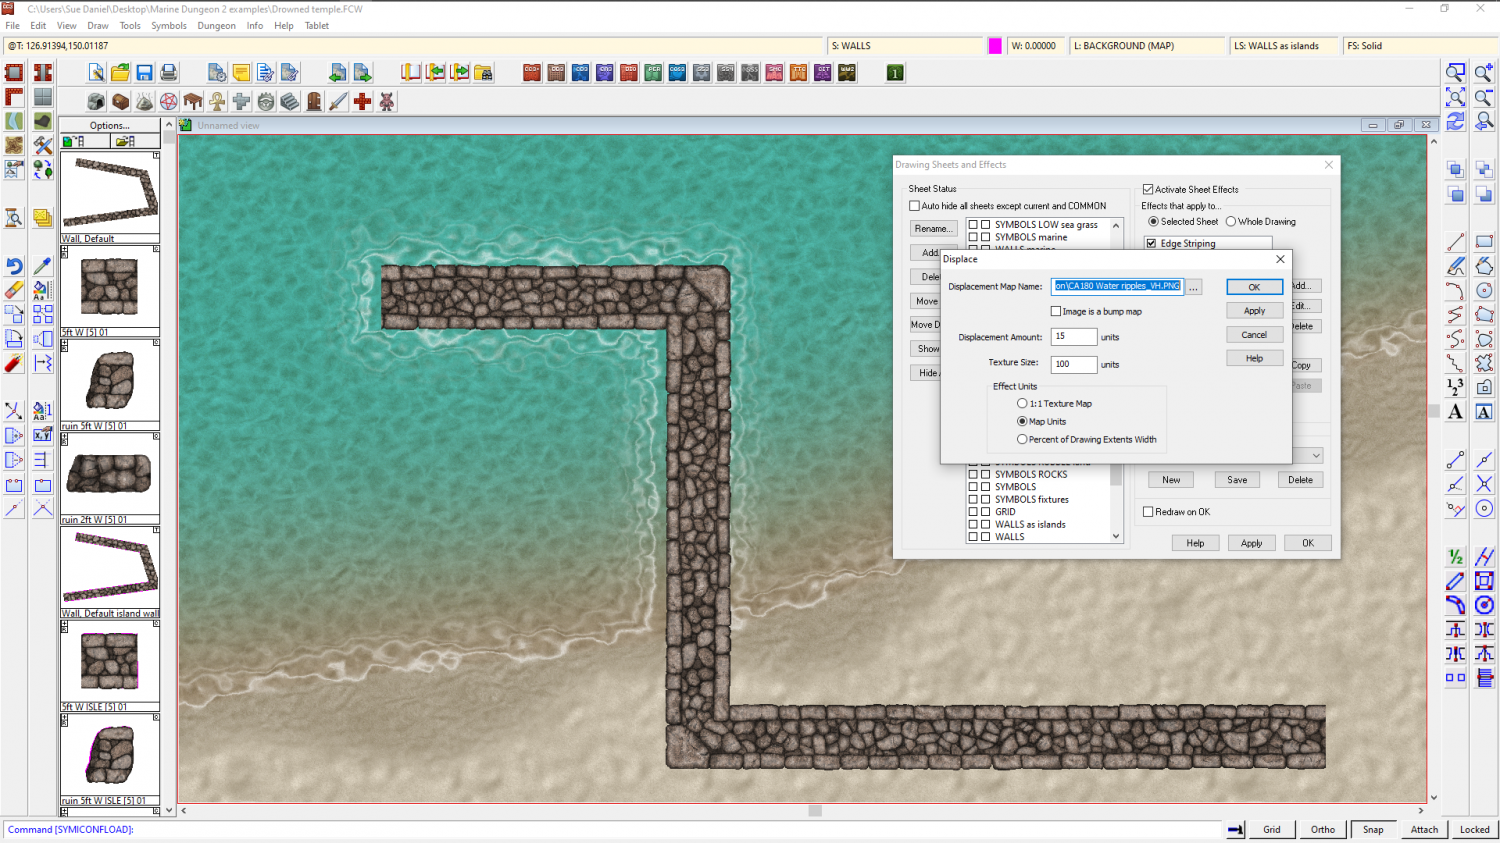
Task: Toggle 'Auto hide all sheets' checkbox
Action: (x=914, y=206)
